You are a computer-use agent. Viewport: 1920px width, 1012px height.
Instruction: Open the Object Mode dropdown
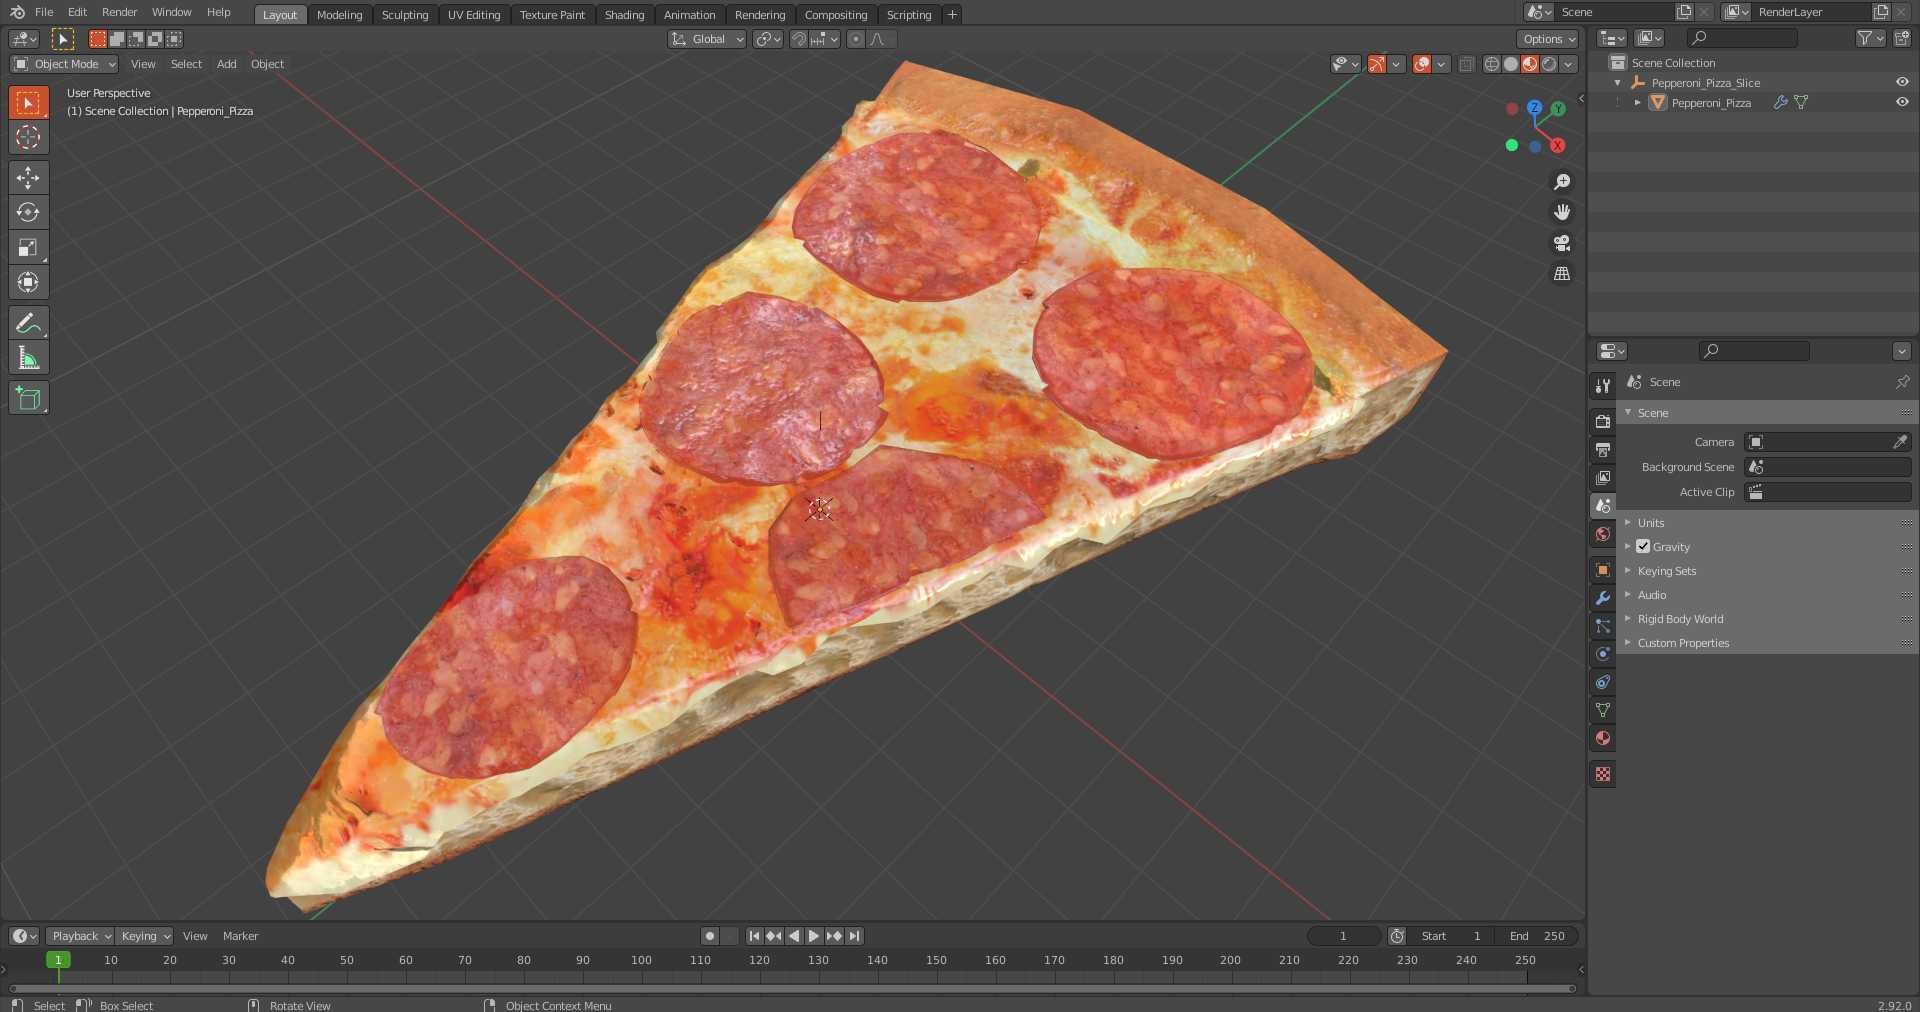[65, 64]
